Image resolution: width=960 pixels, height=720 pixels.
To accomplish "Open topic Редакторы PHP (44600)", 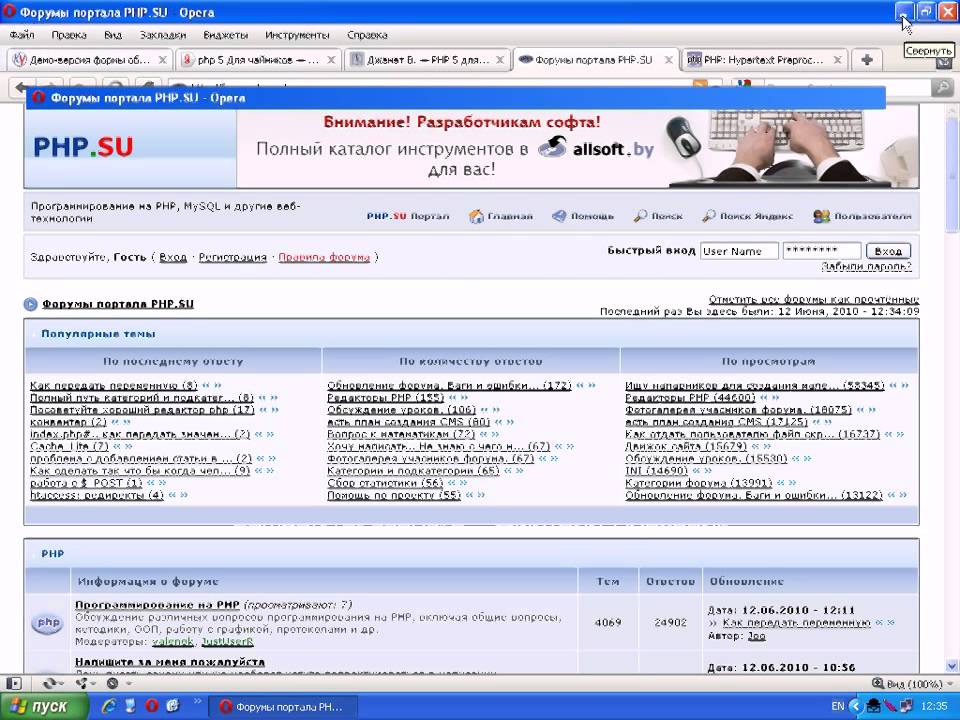I will pos(690,397).
